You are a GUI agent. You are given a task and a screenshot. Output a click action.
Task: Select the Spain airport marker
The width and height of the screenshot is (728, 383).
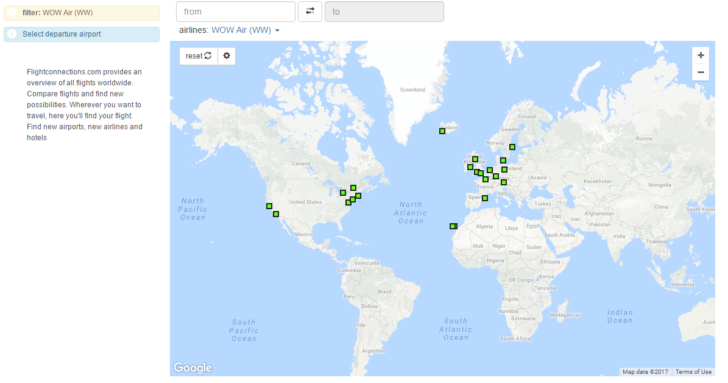click(485, 198)
